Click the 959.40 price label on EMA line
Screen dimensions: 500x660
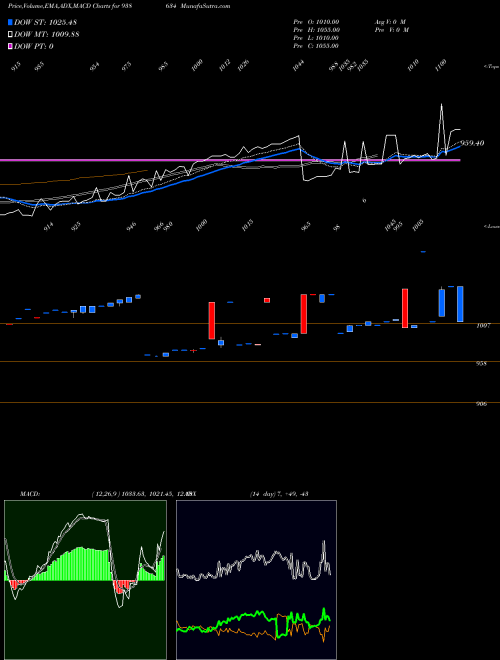[472, 143]
